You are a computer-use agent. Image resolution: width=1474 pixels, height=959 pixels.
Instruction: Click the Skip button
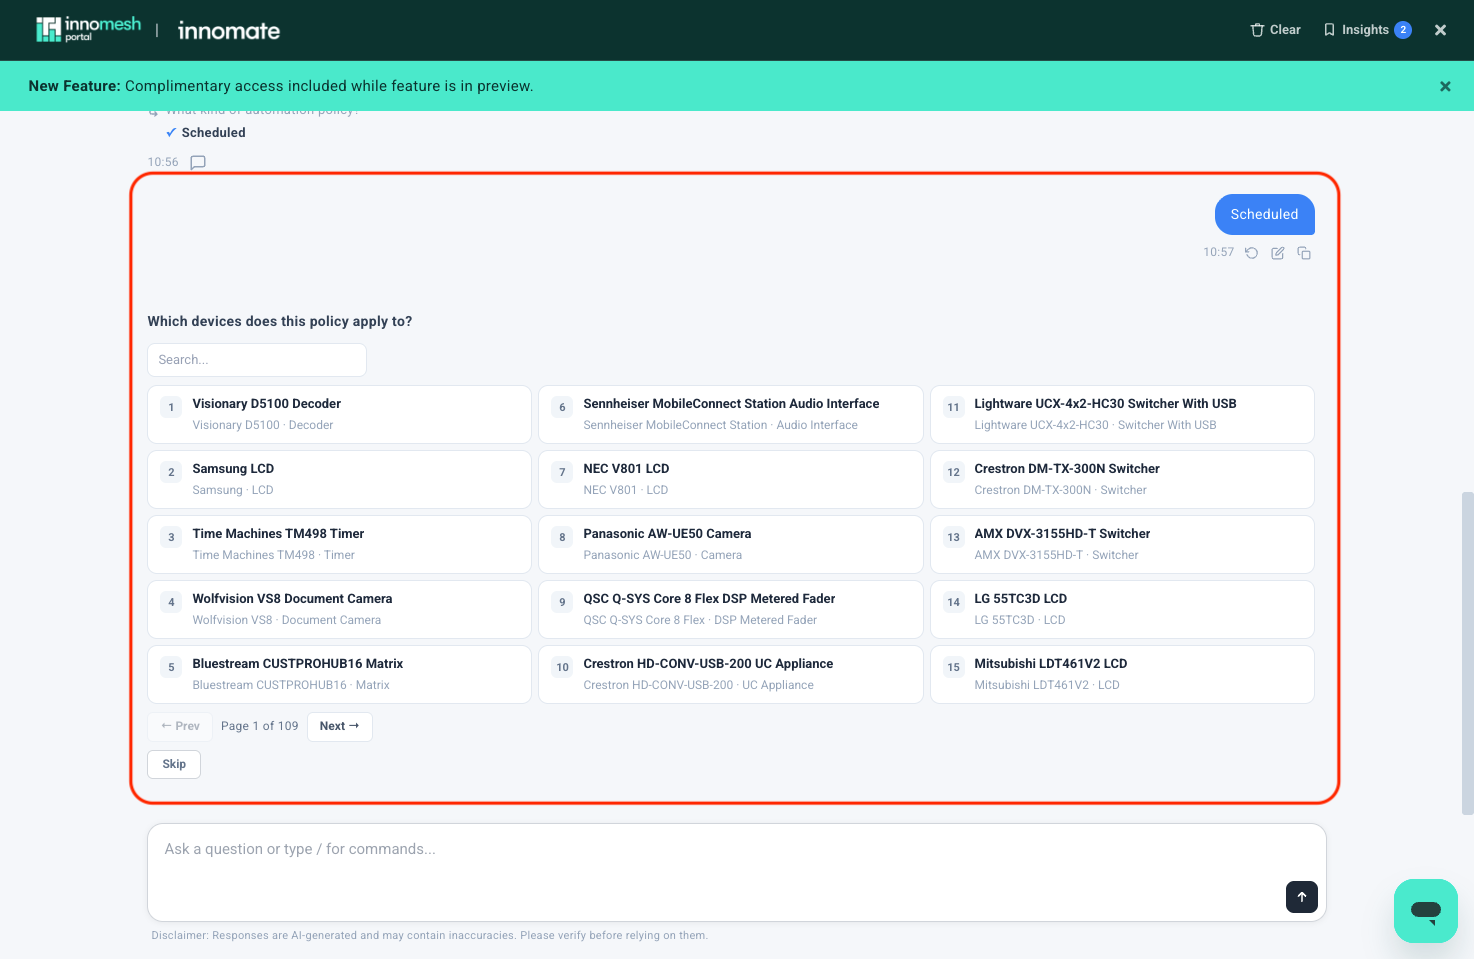pos(174,764)
